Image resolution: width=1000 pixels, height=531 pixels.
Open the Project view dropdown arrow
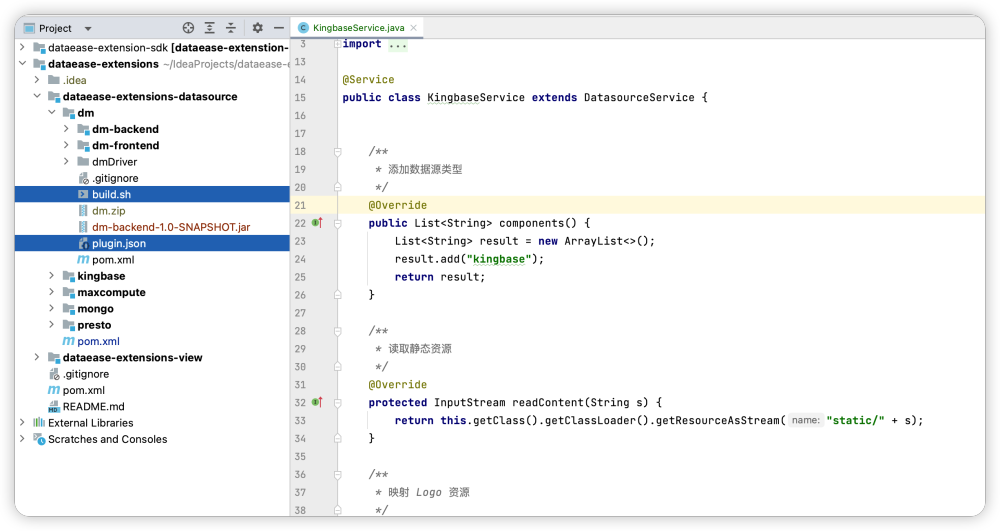coord(88,29)
